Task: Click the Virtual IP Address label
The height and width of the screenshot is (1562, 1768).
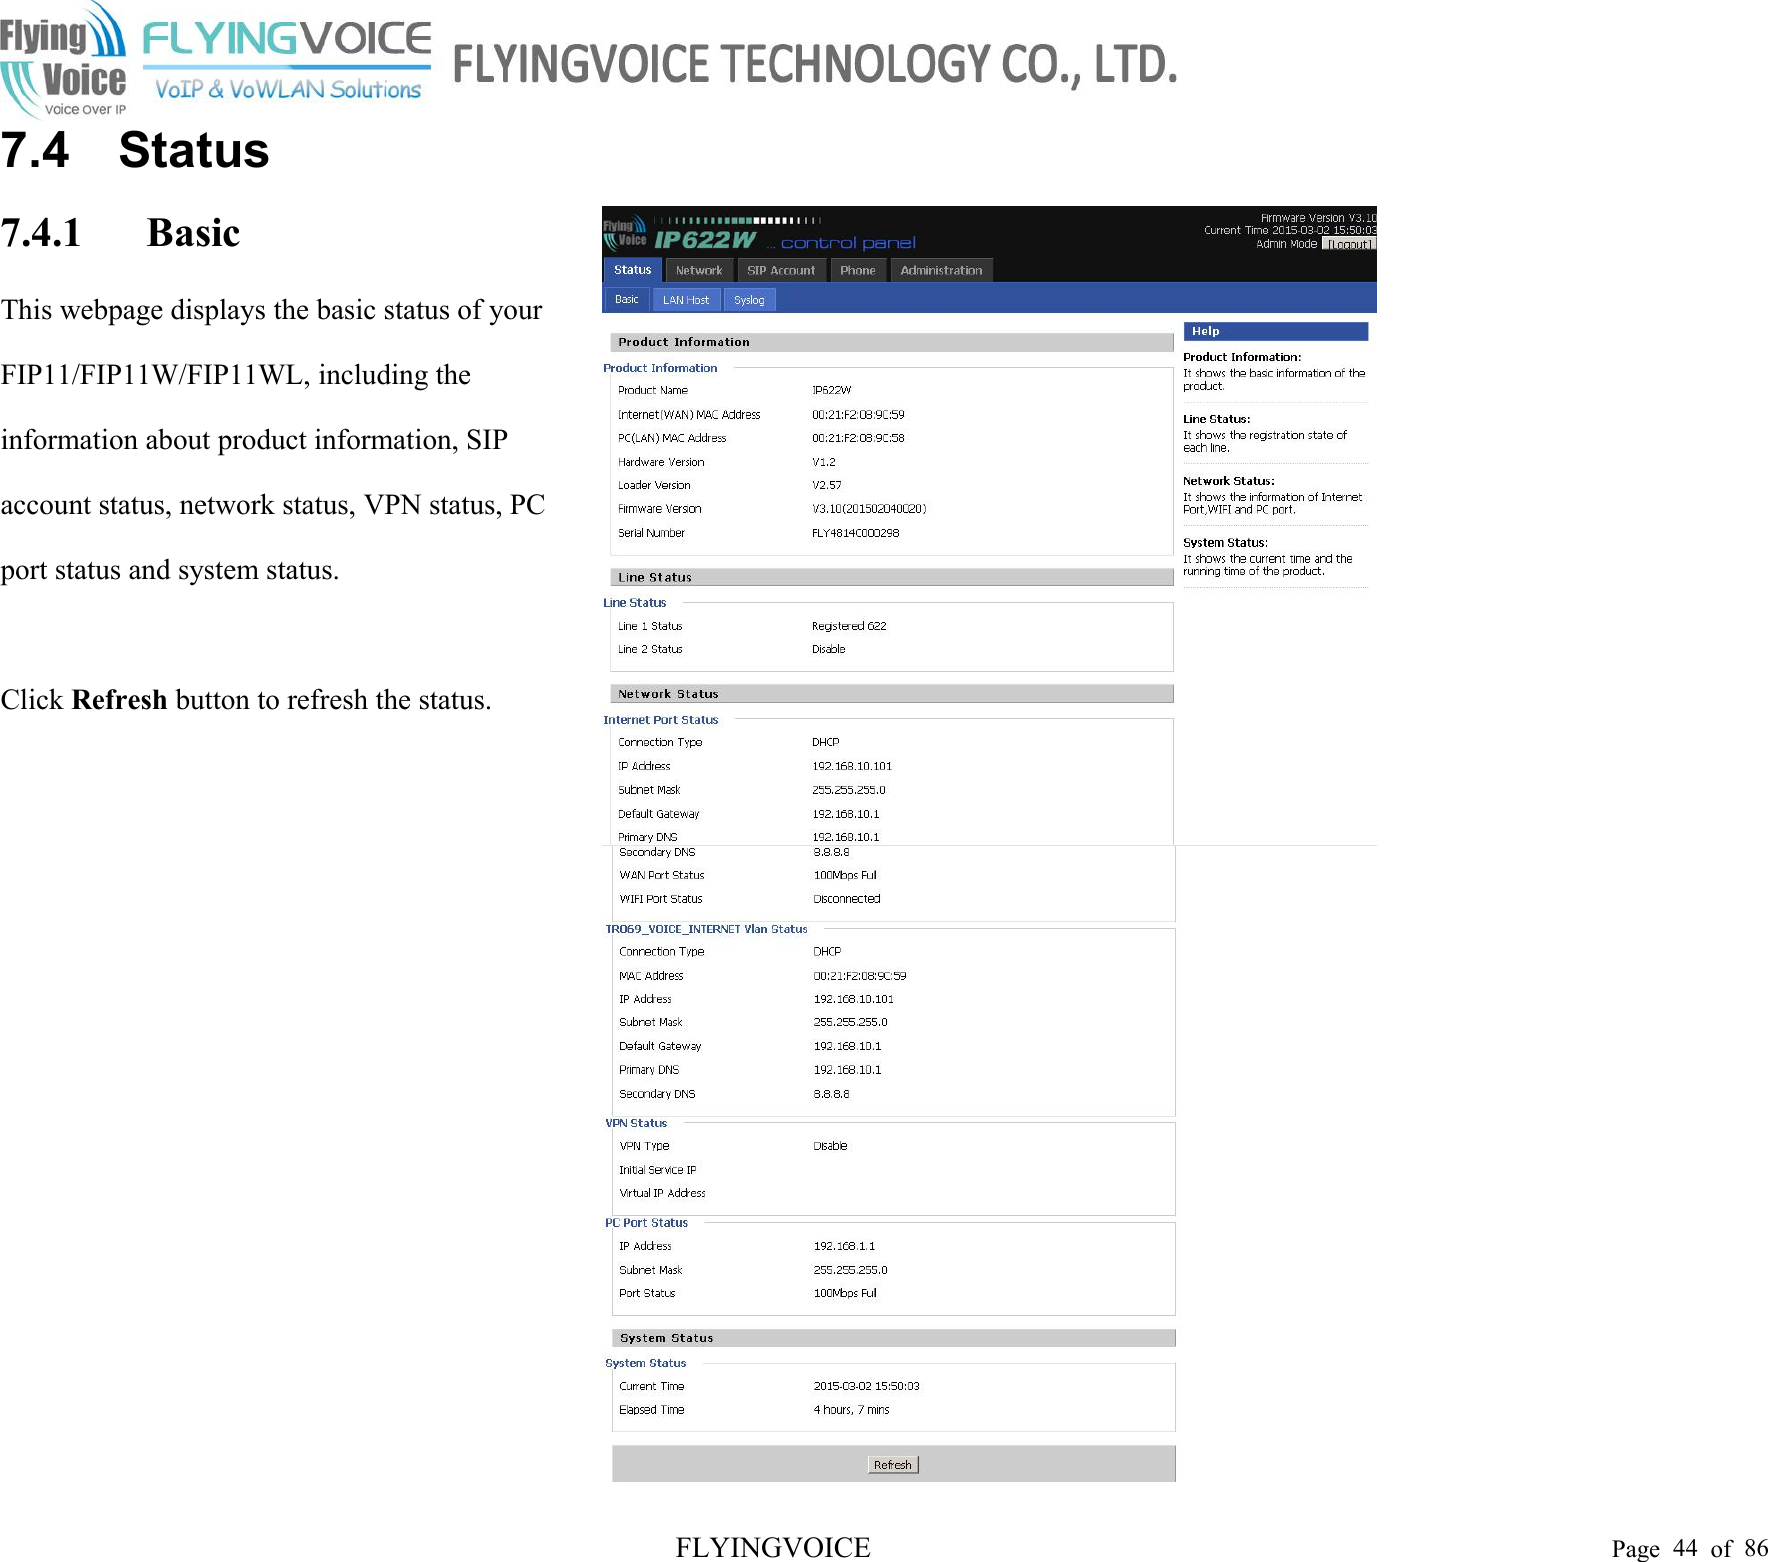Action: [x=662, y=1193]
